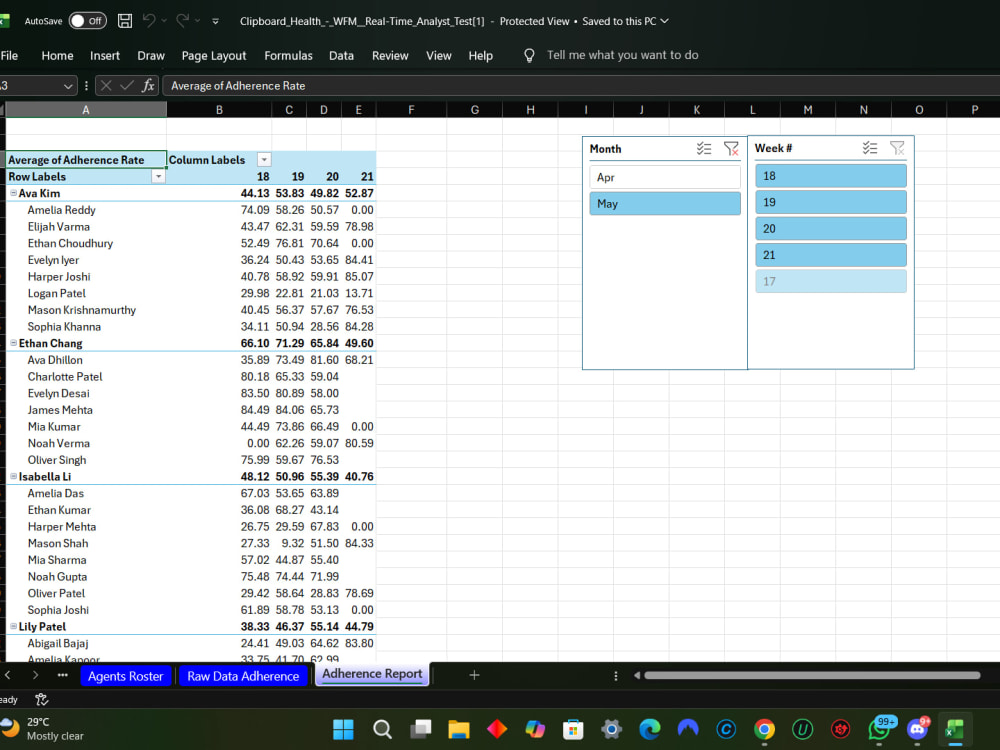Click previous sheet navigation arrow
Screen dimensions: 1000x750
(8, 675)
